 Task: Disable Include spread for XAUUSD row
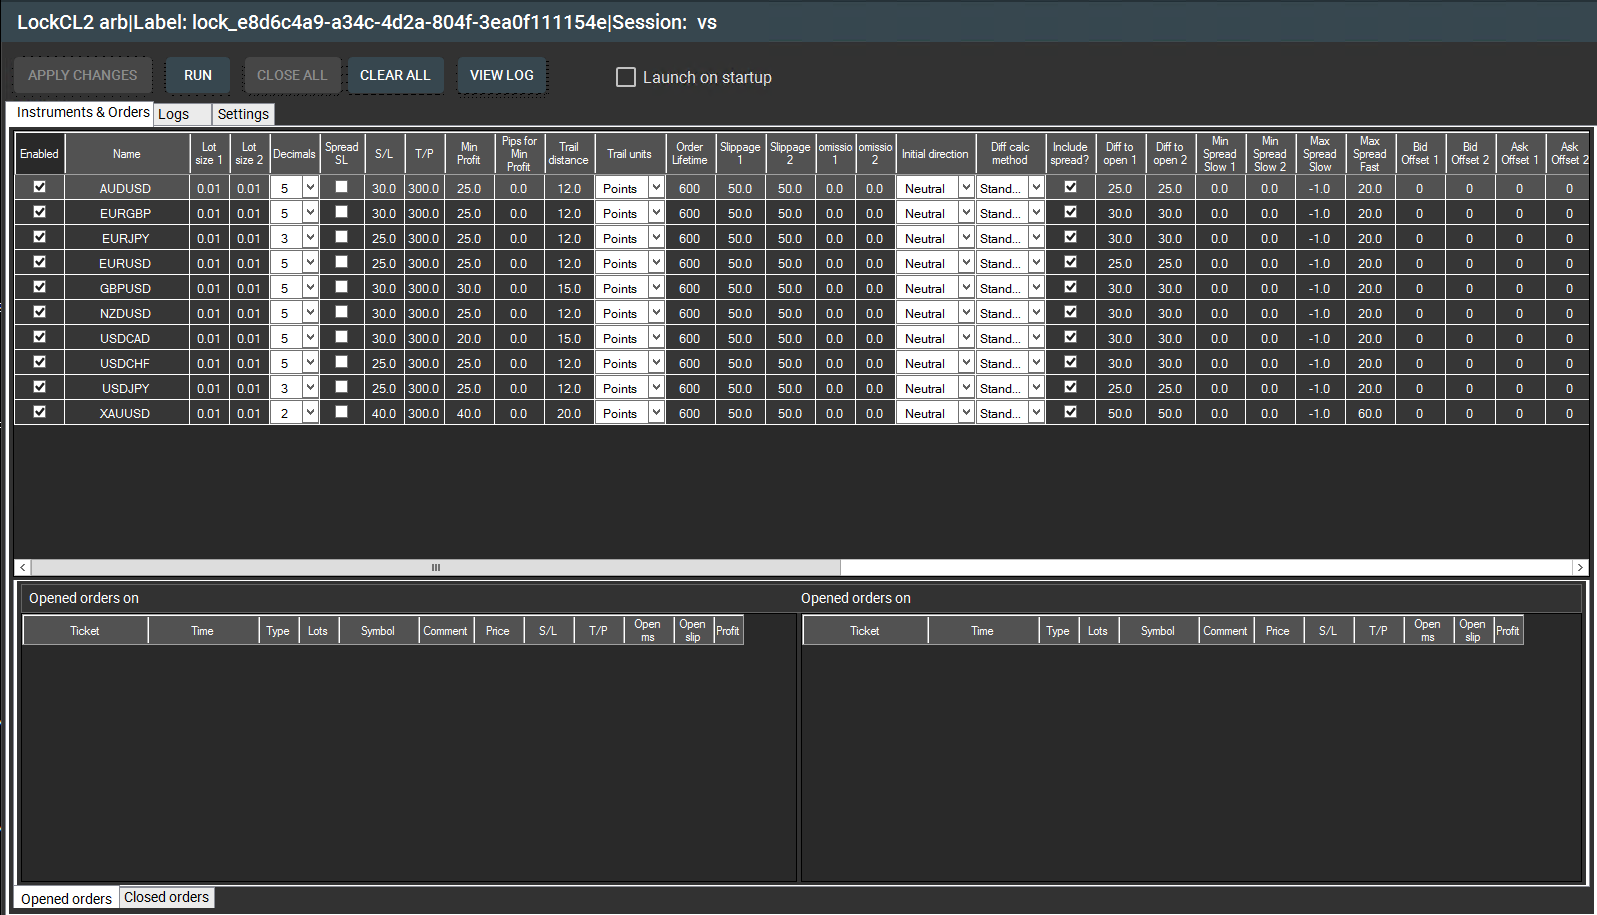(x=1070, y=412)
